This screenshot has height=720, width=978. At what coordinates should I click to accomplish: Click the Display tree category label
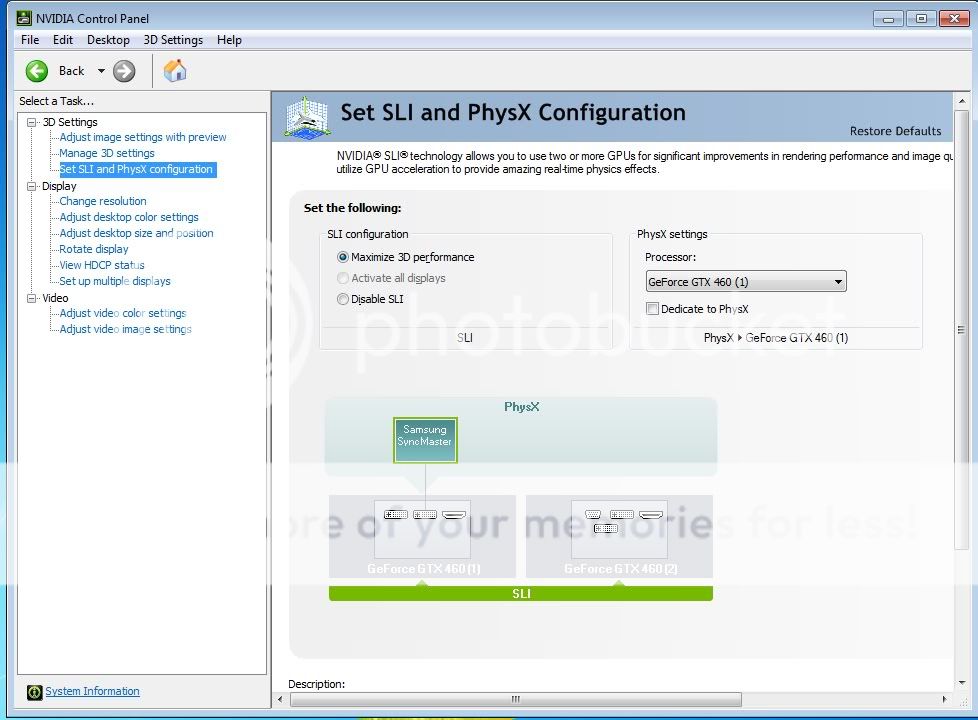tap(59, 186)
